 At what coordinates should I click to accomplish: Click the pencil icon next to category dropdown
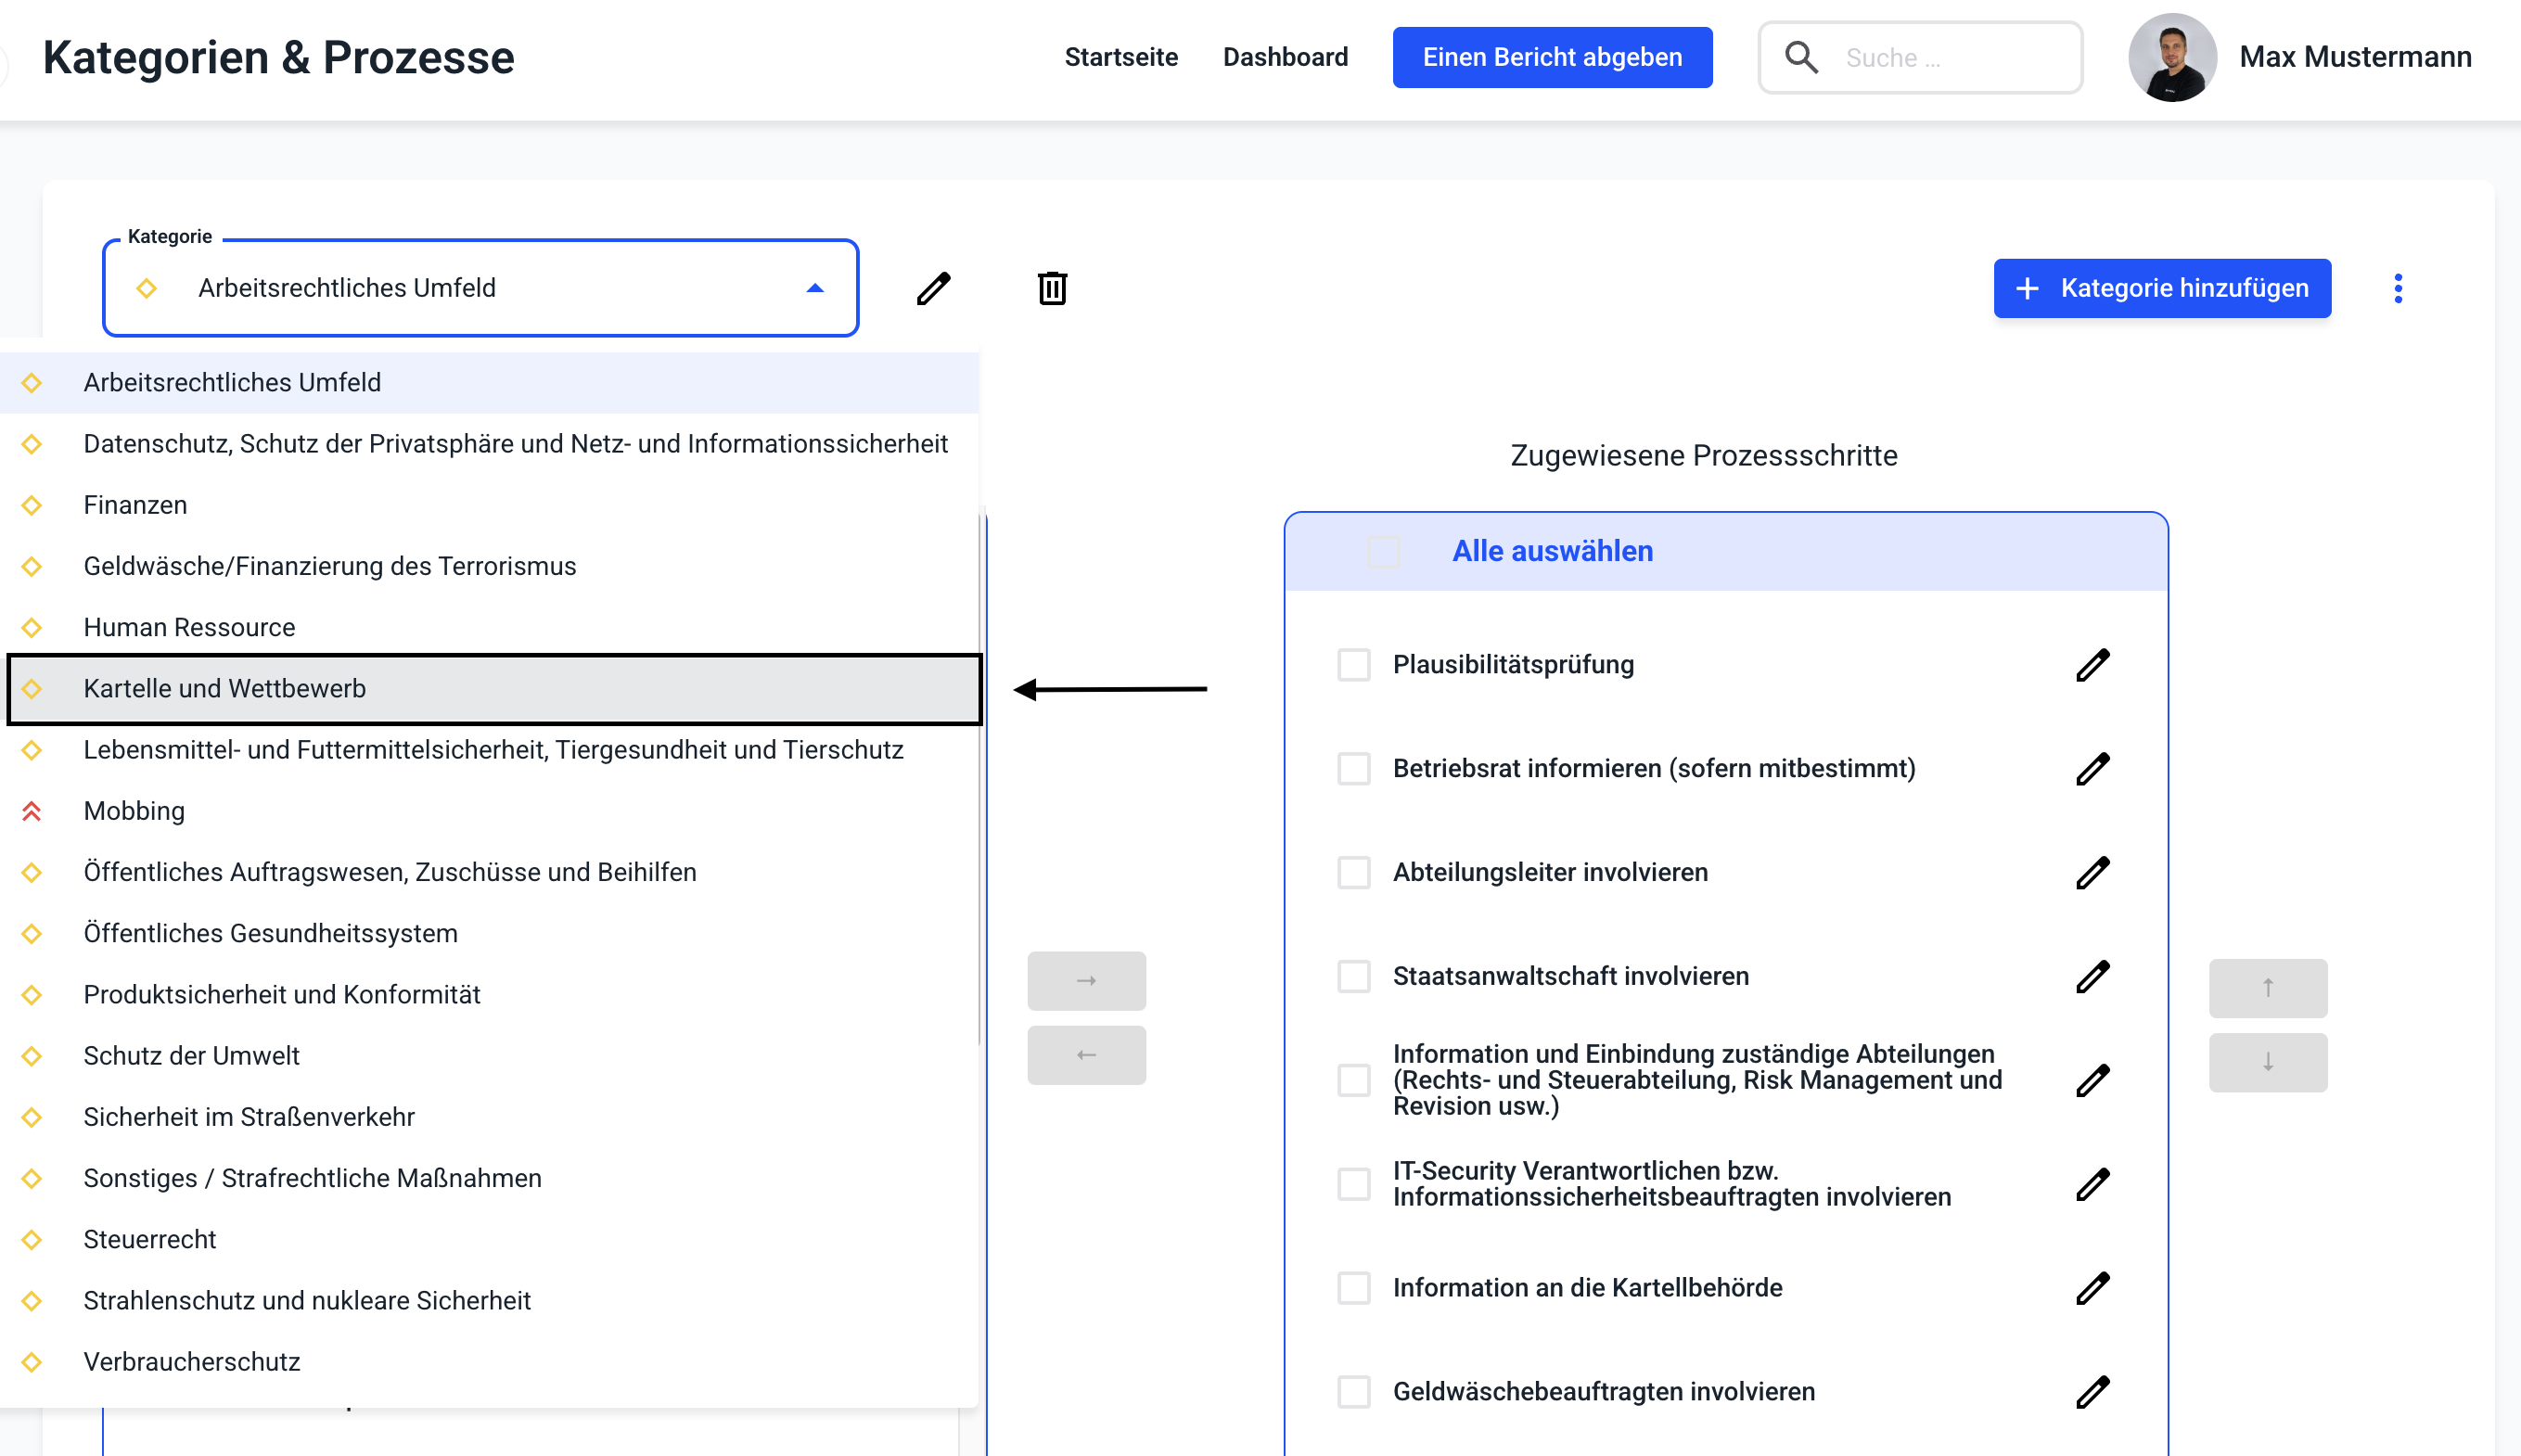click(x=933, y=288)
